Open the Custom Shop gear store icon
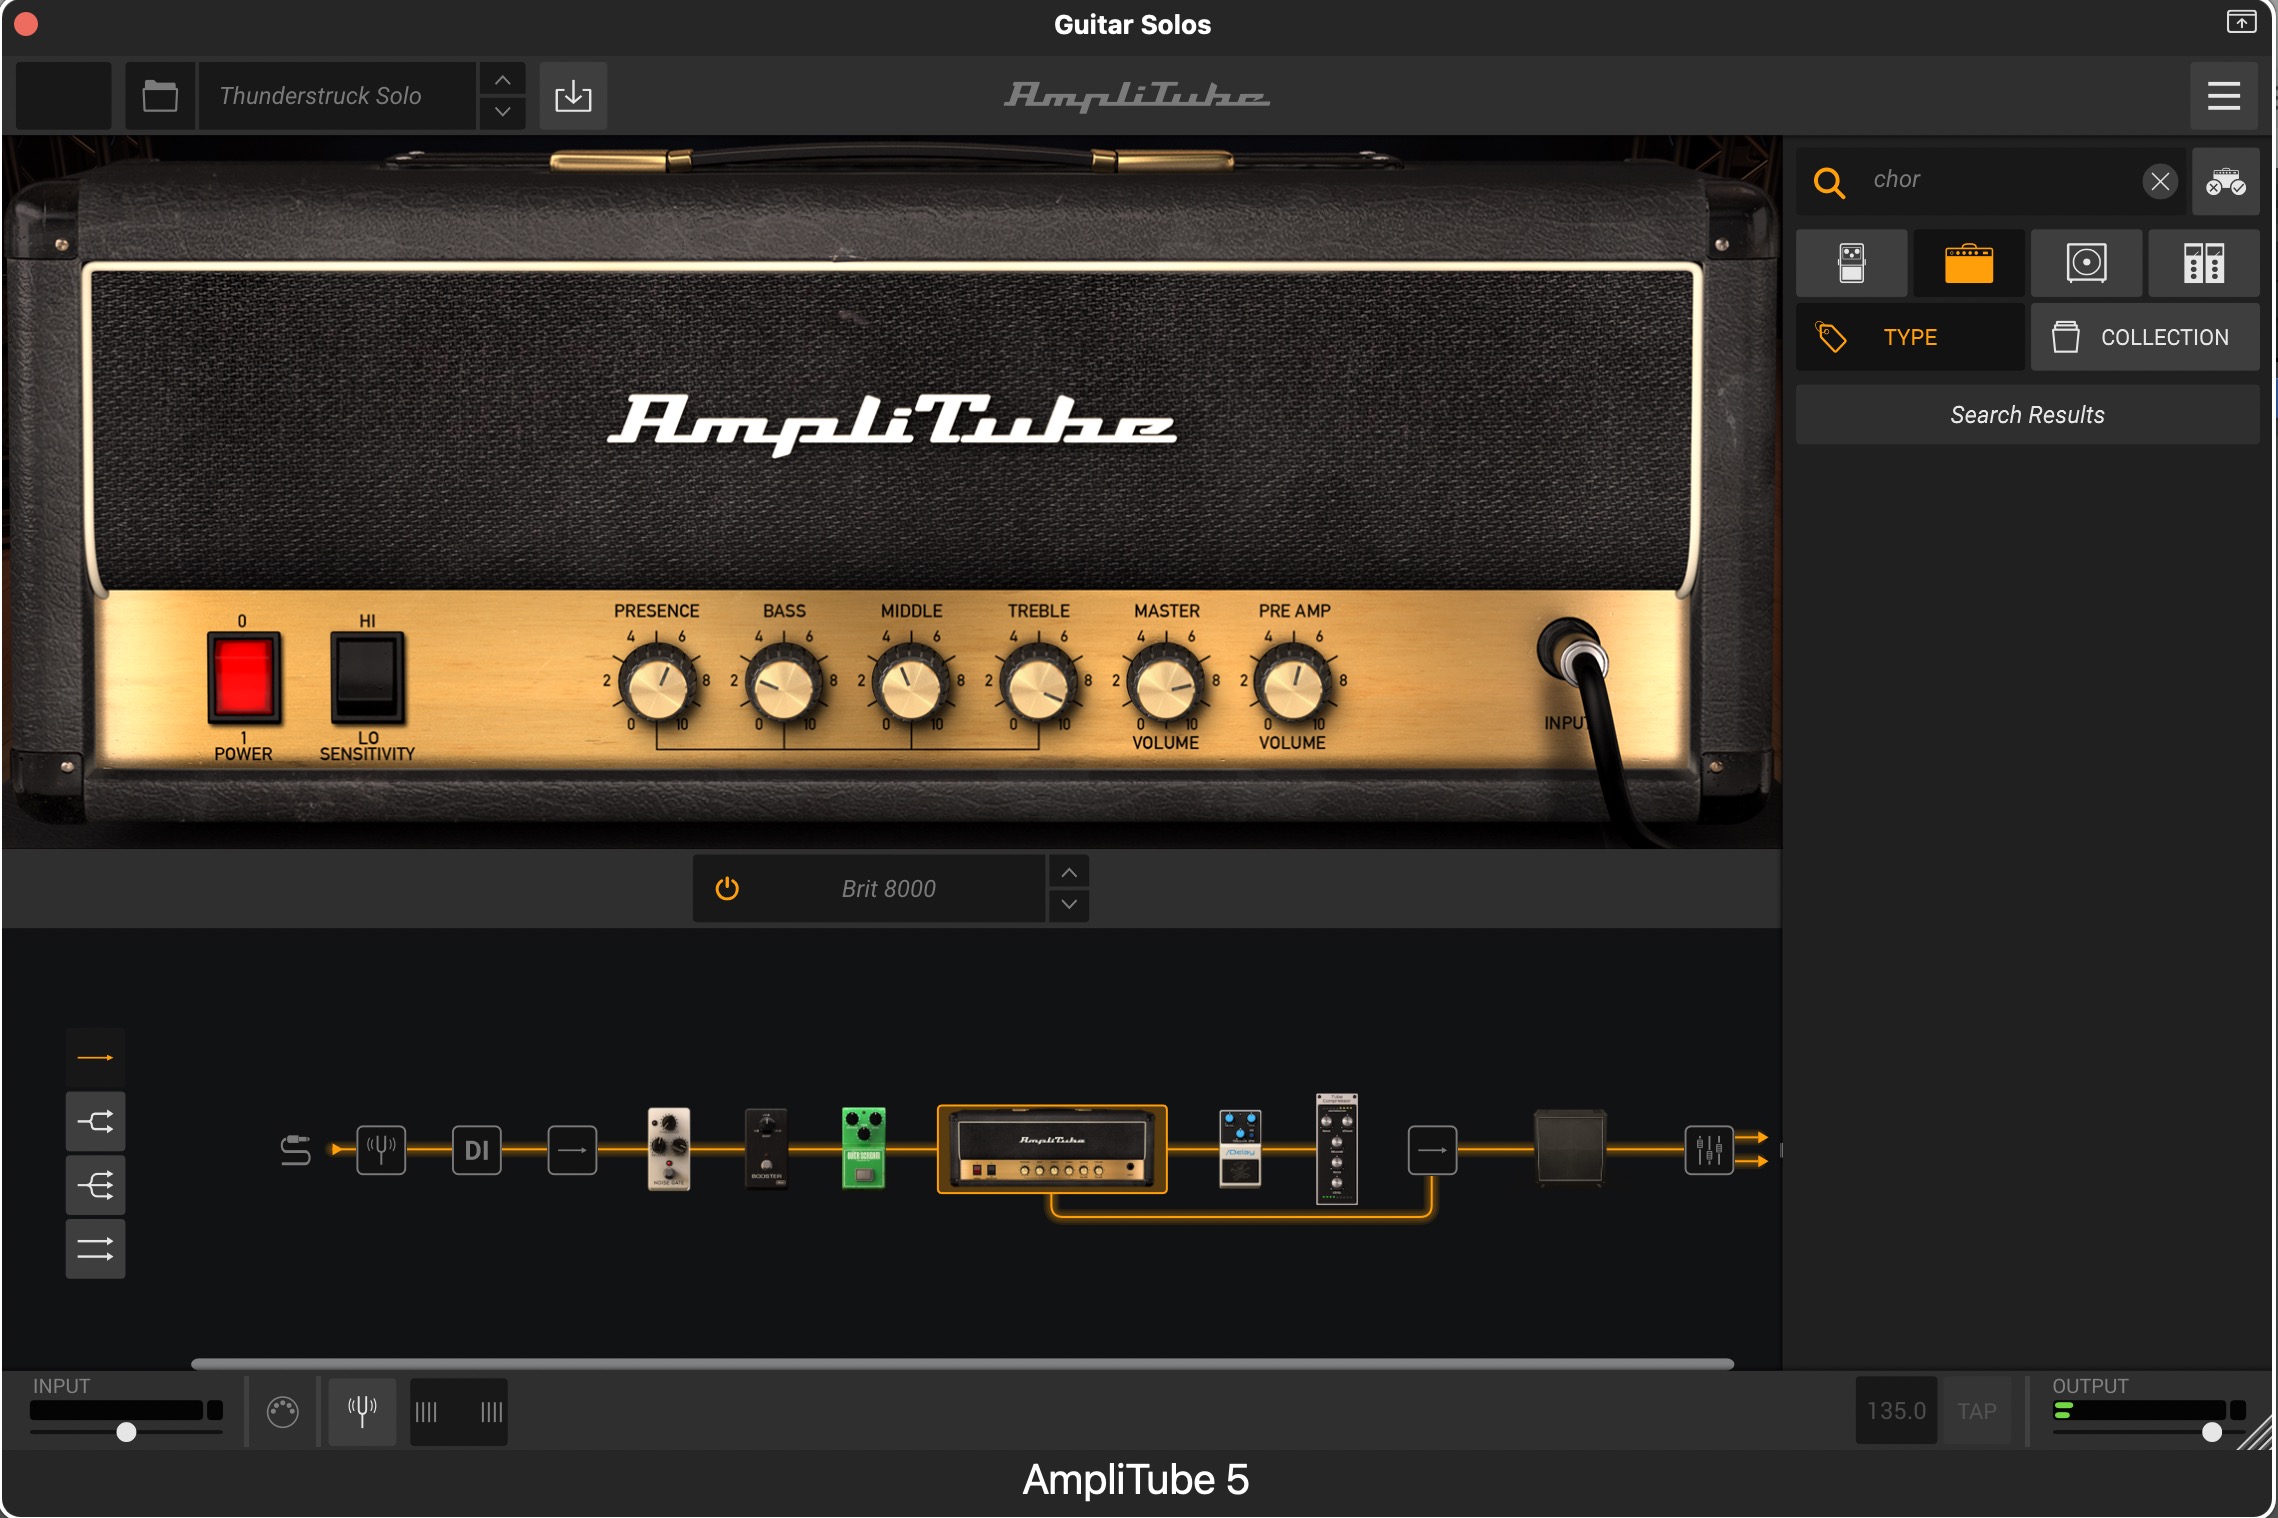Image resolution: width=2278 pixels, height=1518 pixels. [2226, 182]
